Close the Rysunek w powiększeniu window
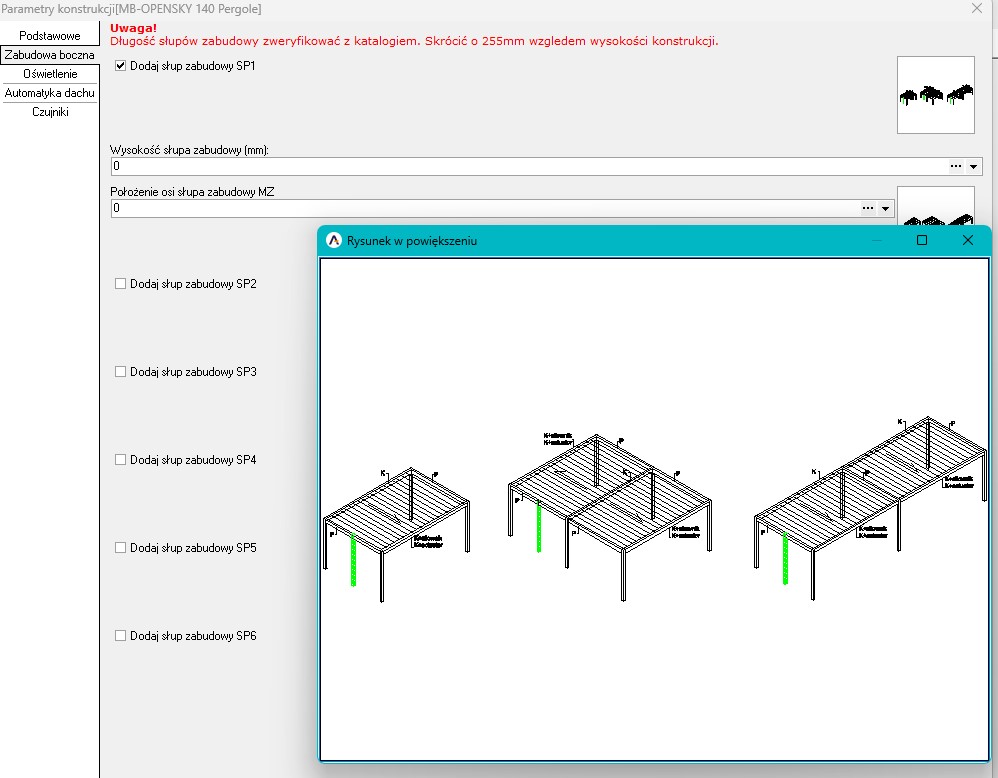Image resolution: width=998 pixels, height=778 pixels. pyautogui.click(x=967, y=240)
